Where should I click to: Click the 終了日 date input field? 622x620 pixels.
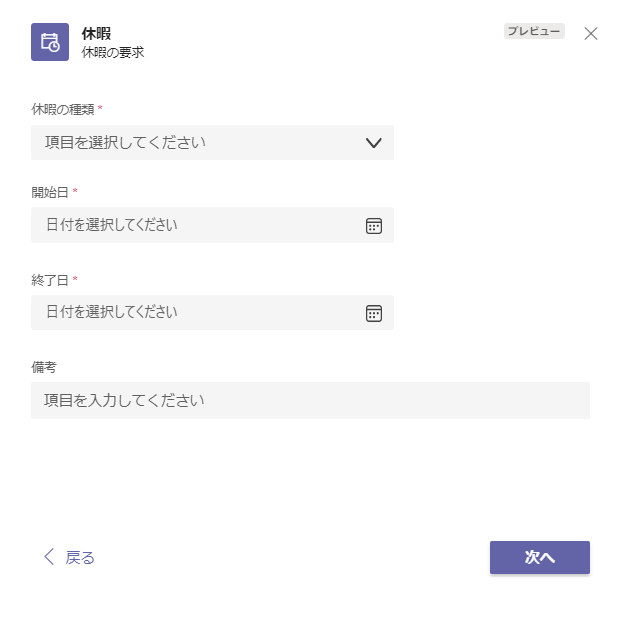point(195,313)
